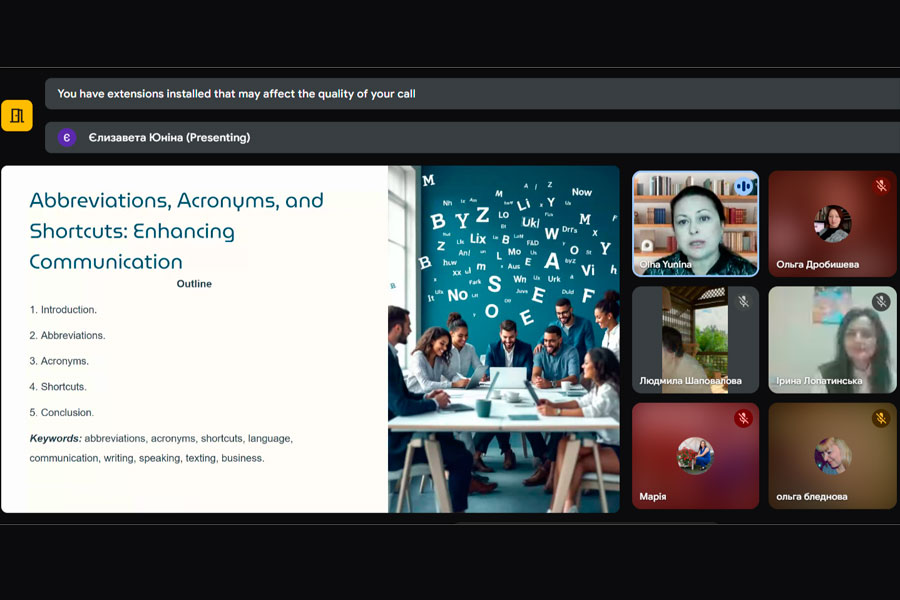Click red muted mic icon on Марія tile
This screenshot has height=600, width=900.
(743, 418)
